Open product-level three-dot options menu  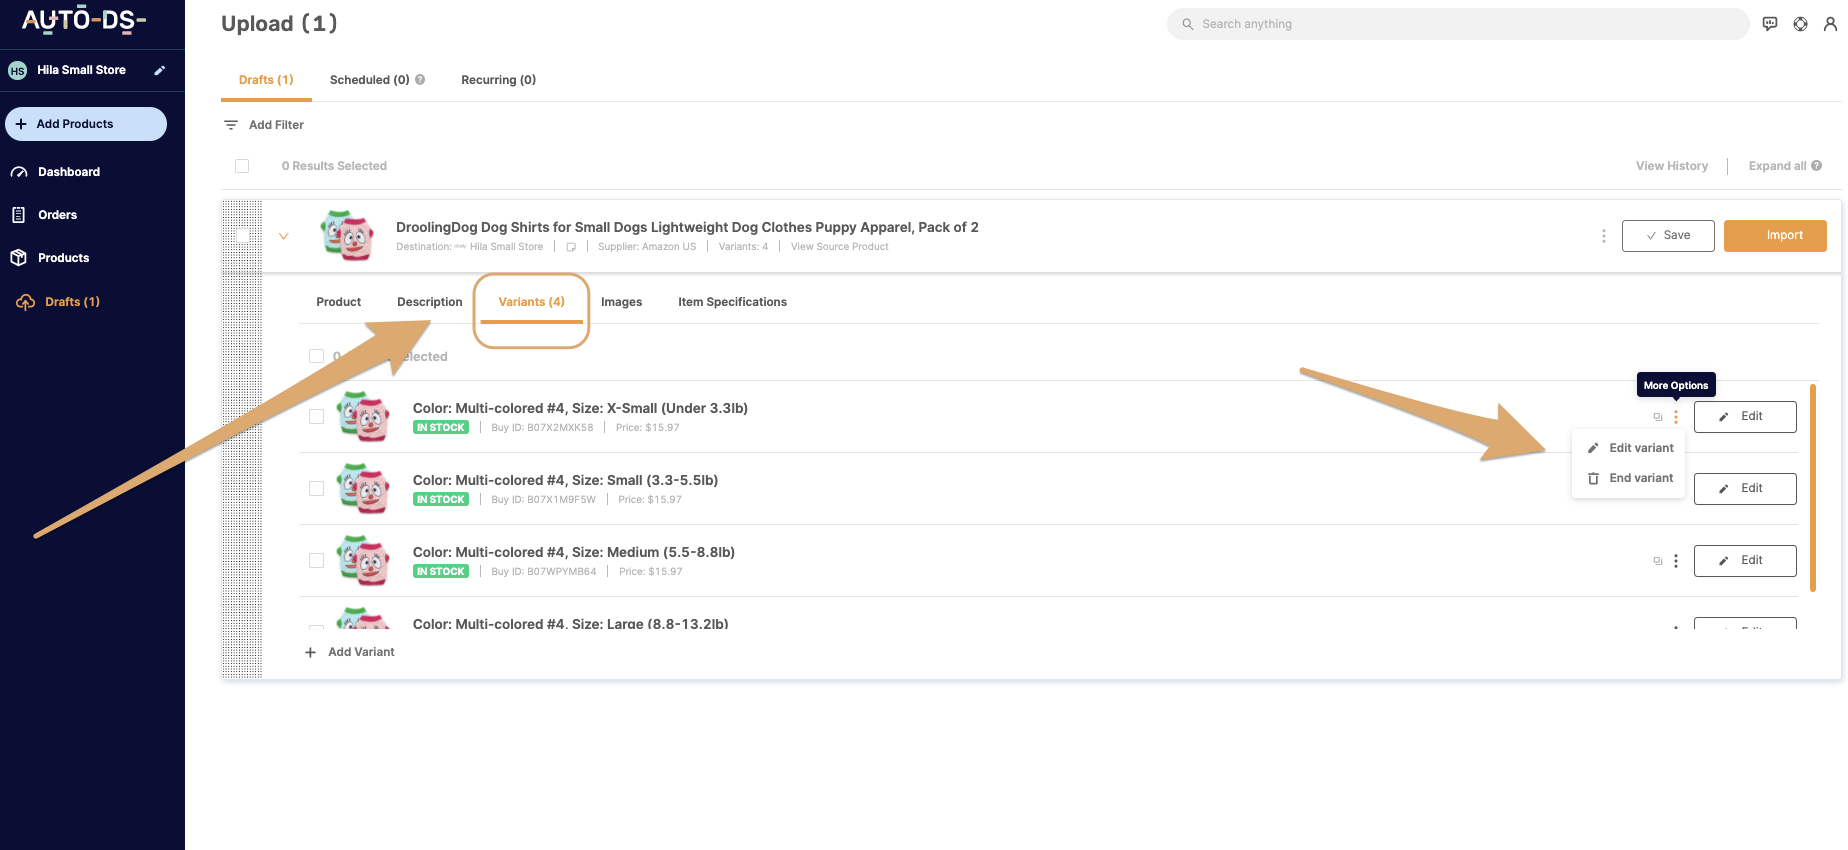(1603, 236)
